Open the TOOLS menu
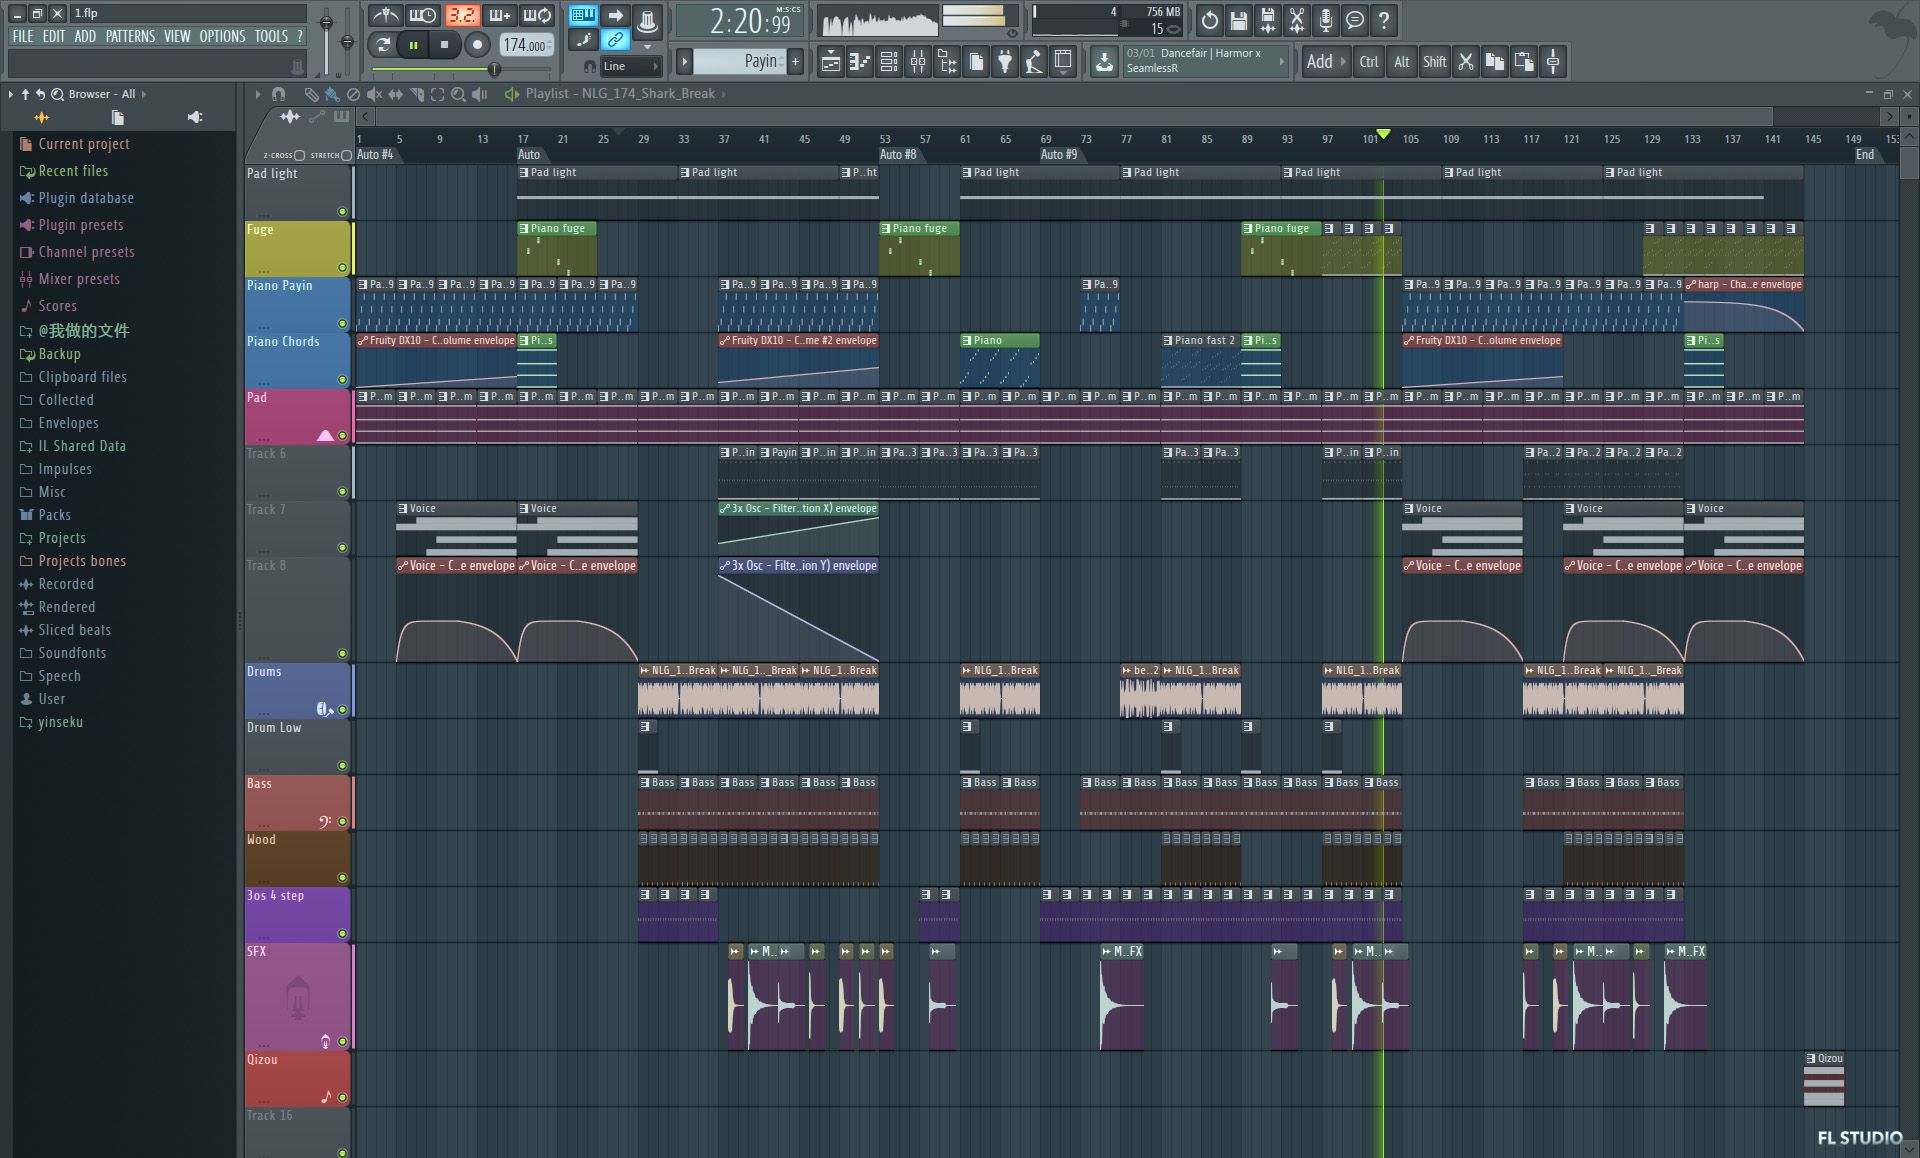The width and height of the screenshot is (1920, 1158). 271,36
